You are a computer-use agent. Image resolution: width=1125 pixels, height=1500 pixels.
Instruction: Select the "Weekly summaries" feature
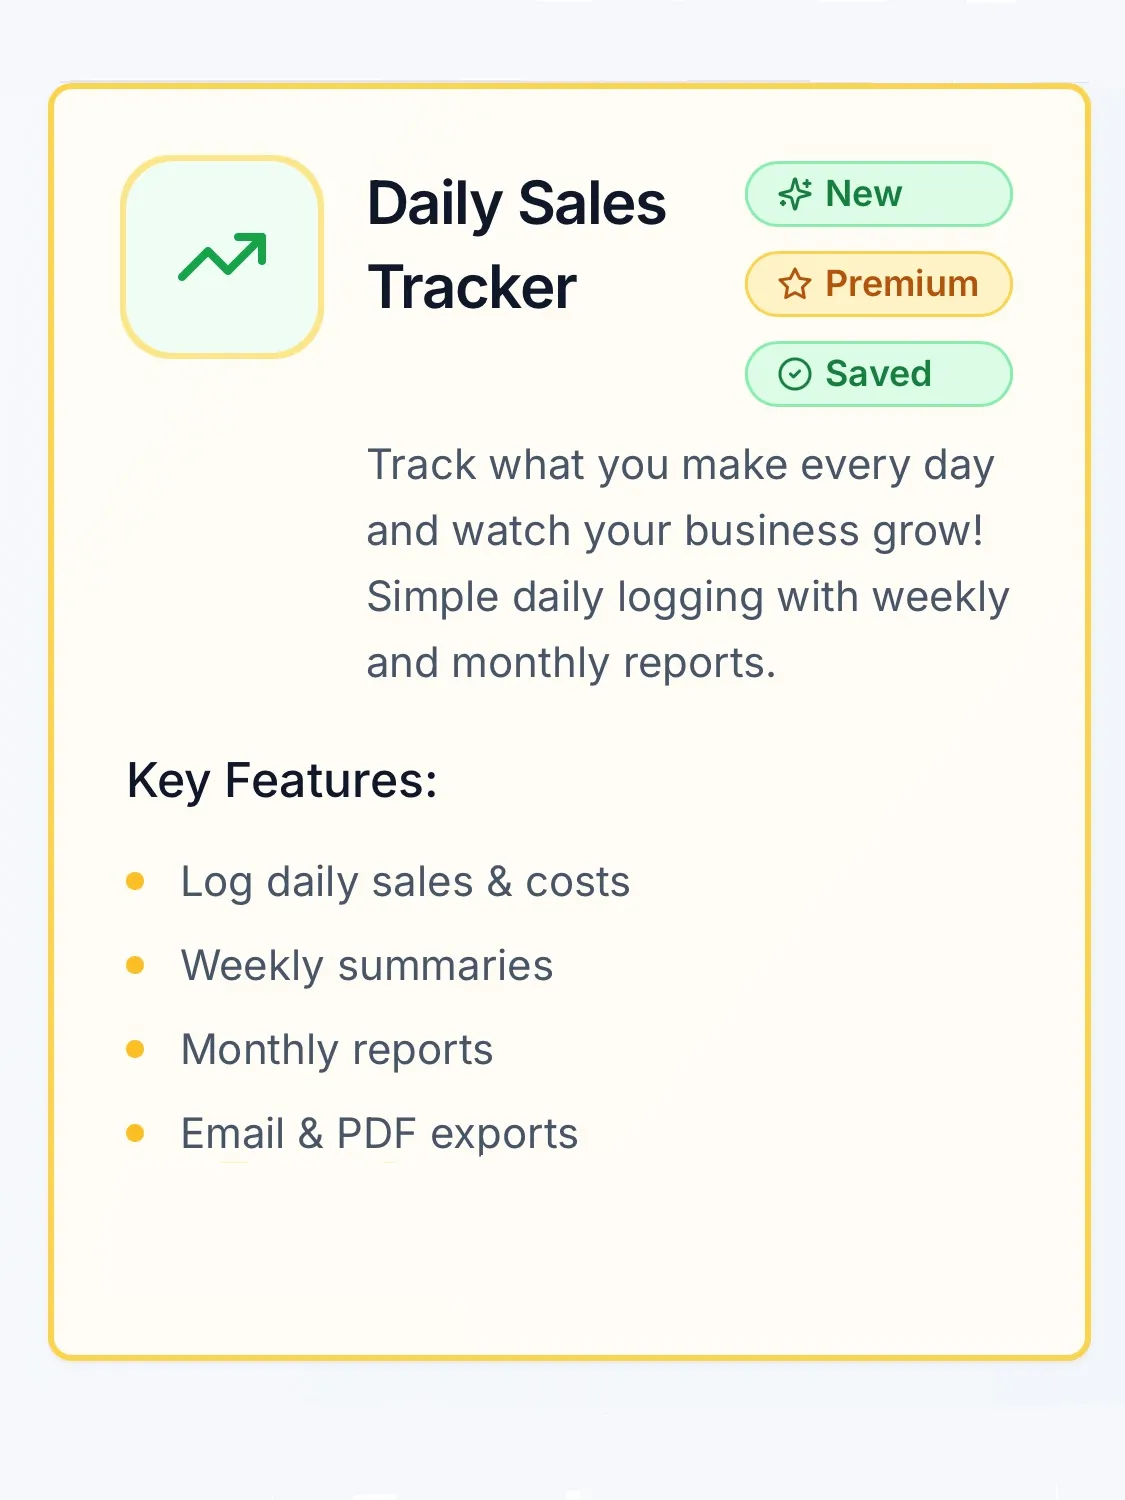click(x=367, y=966)
